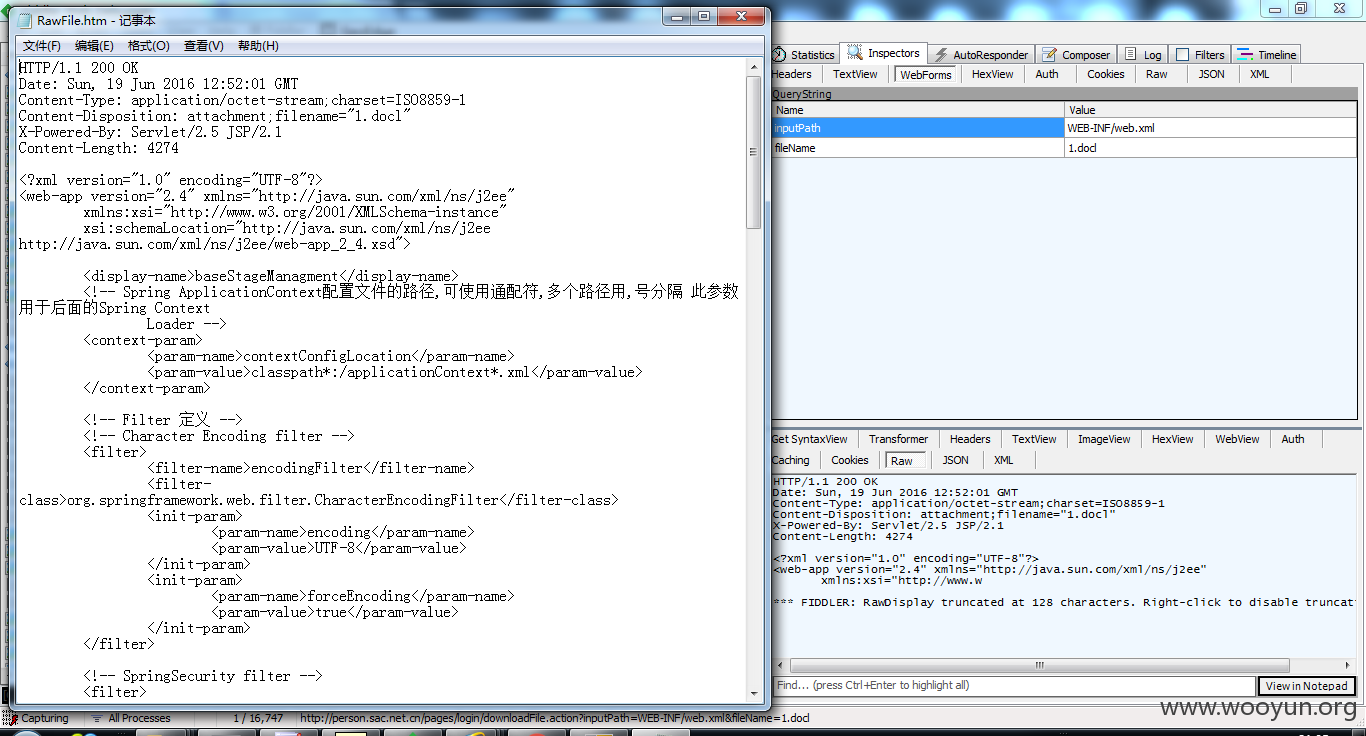Select the inputPath row name cell
This screenshot has width=1366, height=736.
[917, 128]
